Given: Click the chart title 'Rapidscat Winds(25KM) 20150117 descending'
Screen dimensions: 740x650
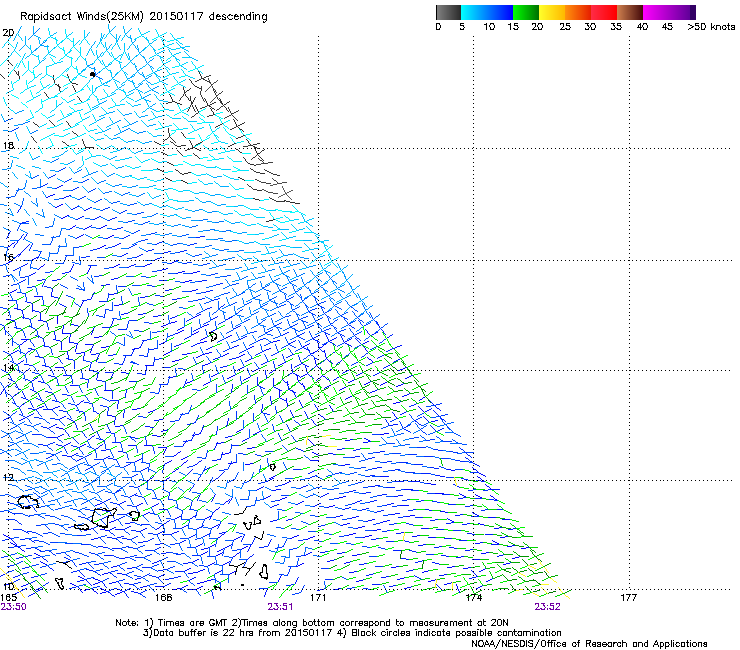Looking at the screenshot, I should [144, 17].
